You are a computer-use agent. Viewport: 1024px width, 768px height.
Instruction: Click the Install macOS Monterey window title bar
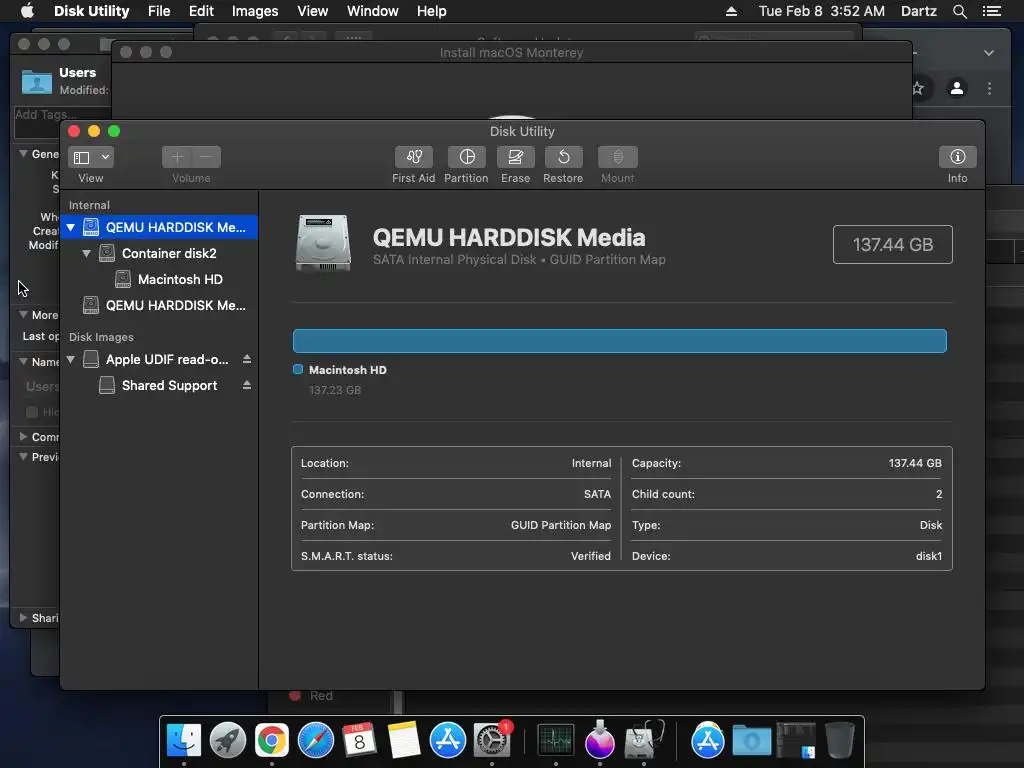click(511, 52)
